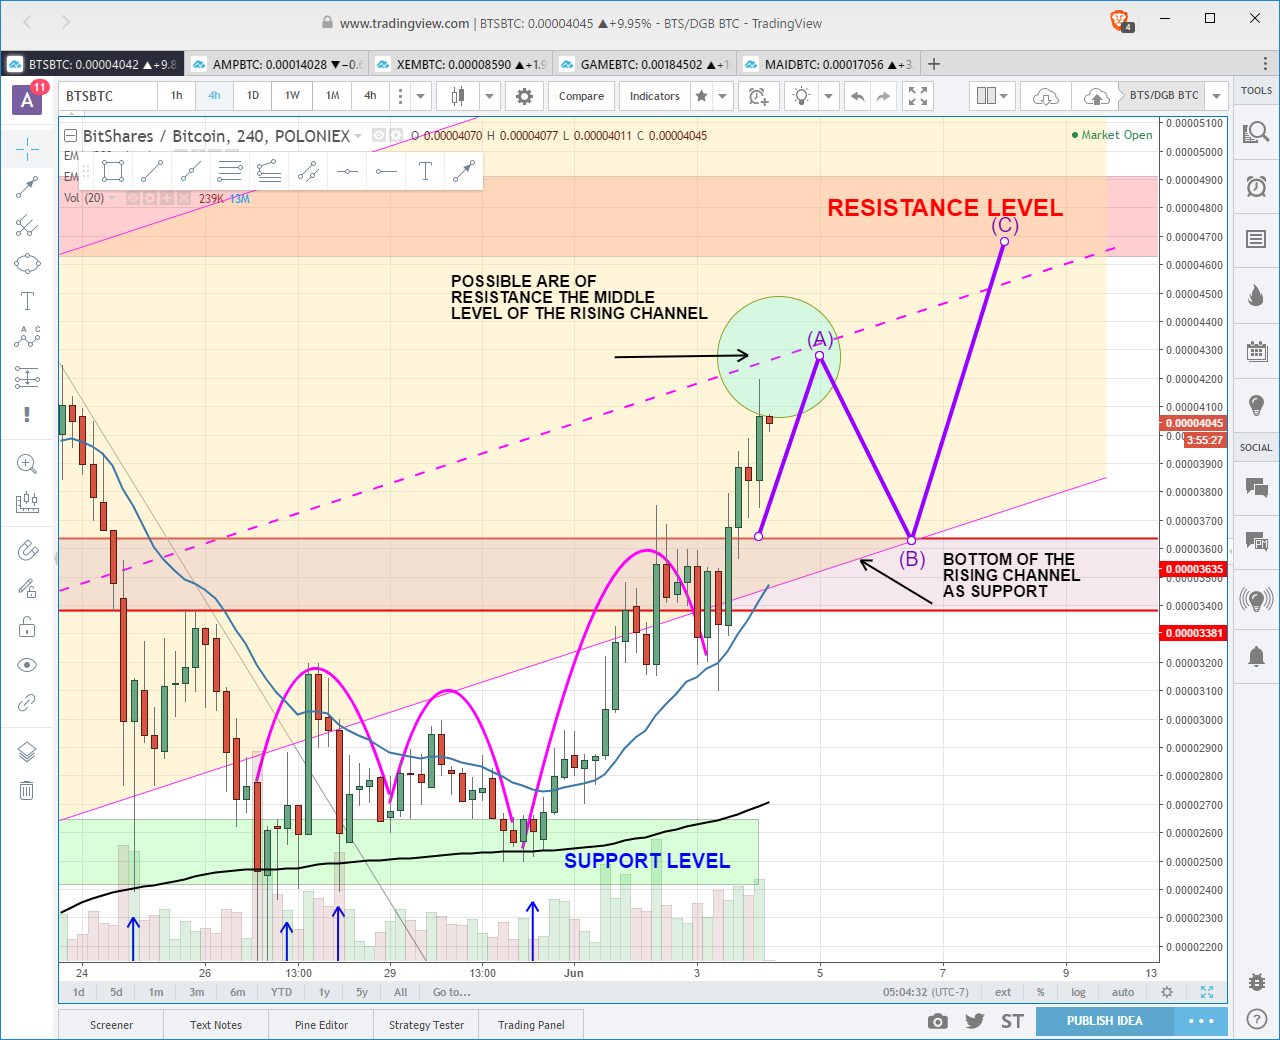Select the arrow tool in floating drawing toolbar

pyautogui.click(x=463, y=171)
